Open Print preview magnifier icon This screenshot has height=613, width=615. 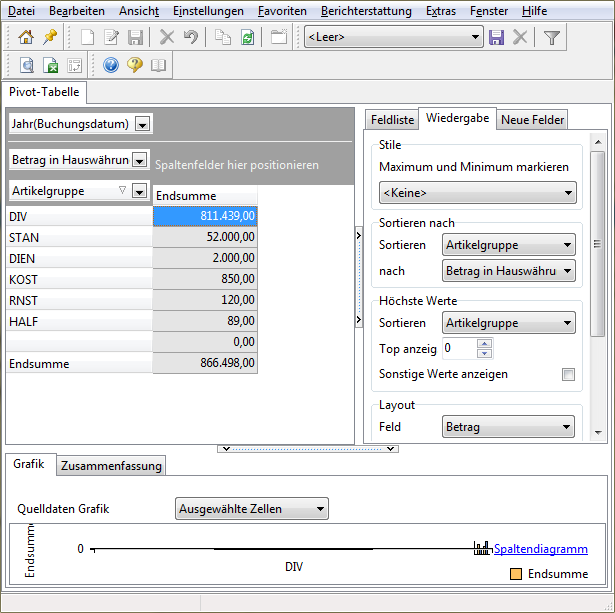tap(27, 65)
